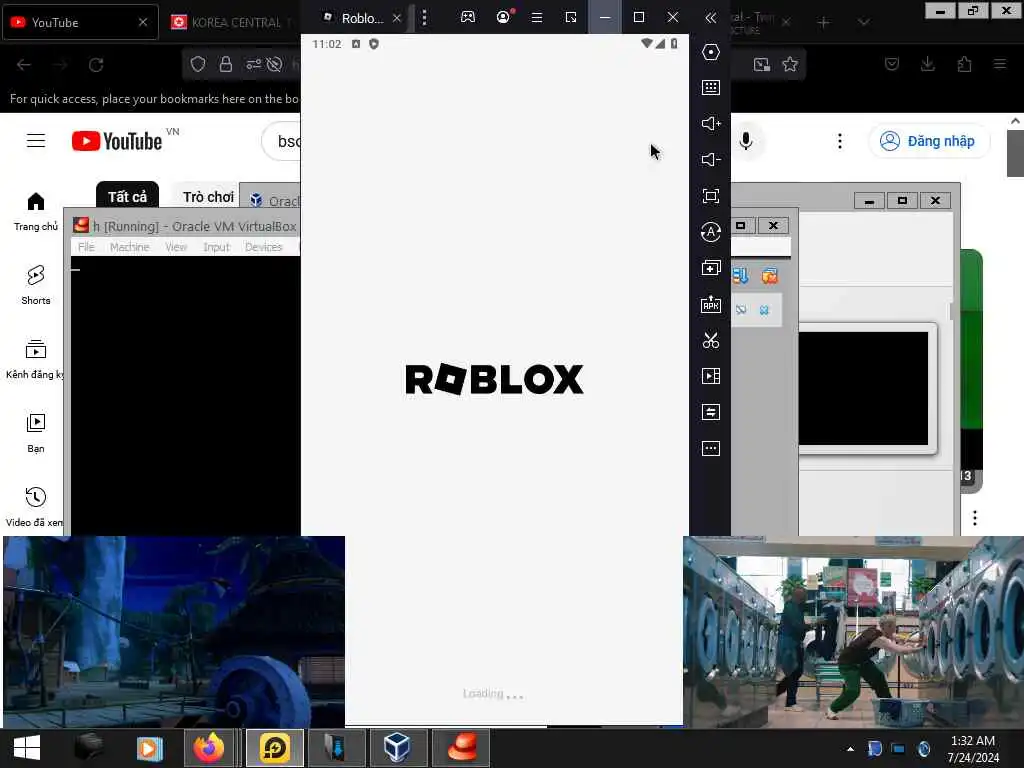1024x768 pixels.
Task: Open Video đã xem history in the sidebar
Action: coord(36,507)
